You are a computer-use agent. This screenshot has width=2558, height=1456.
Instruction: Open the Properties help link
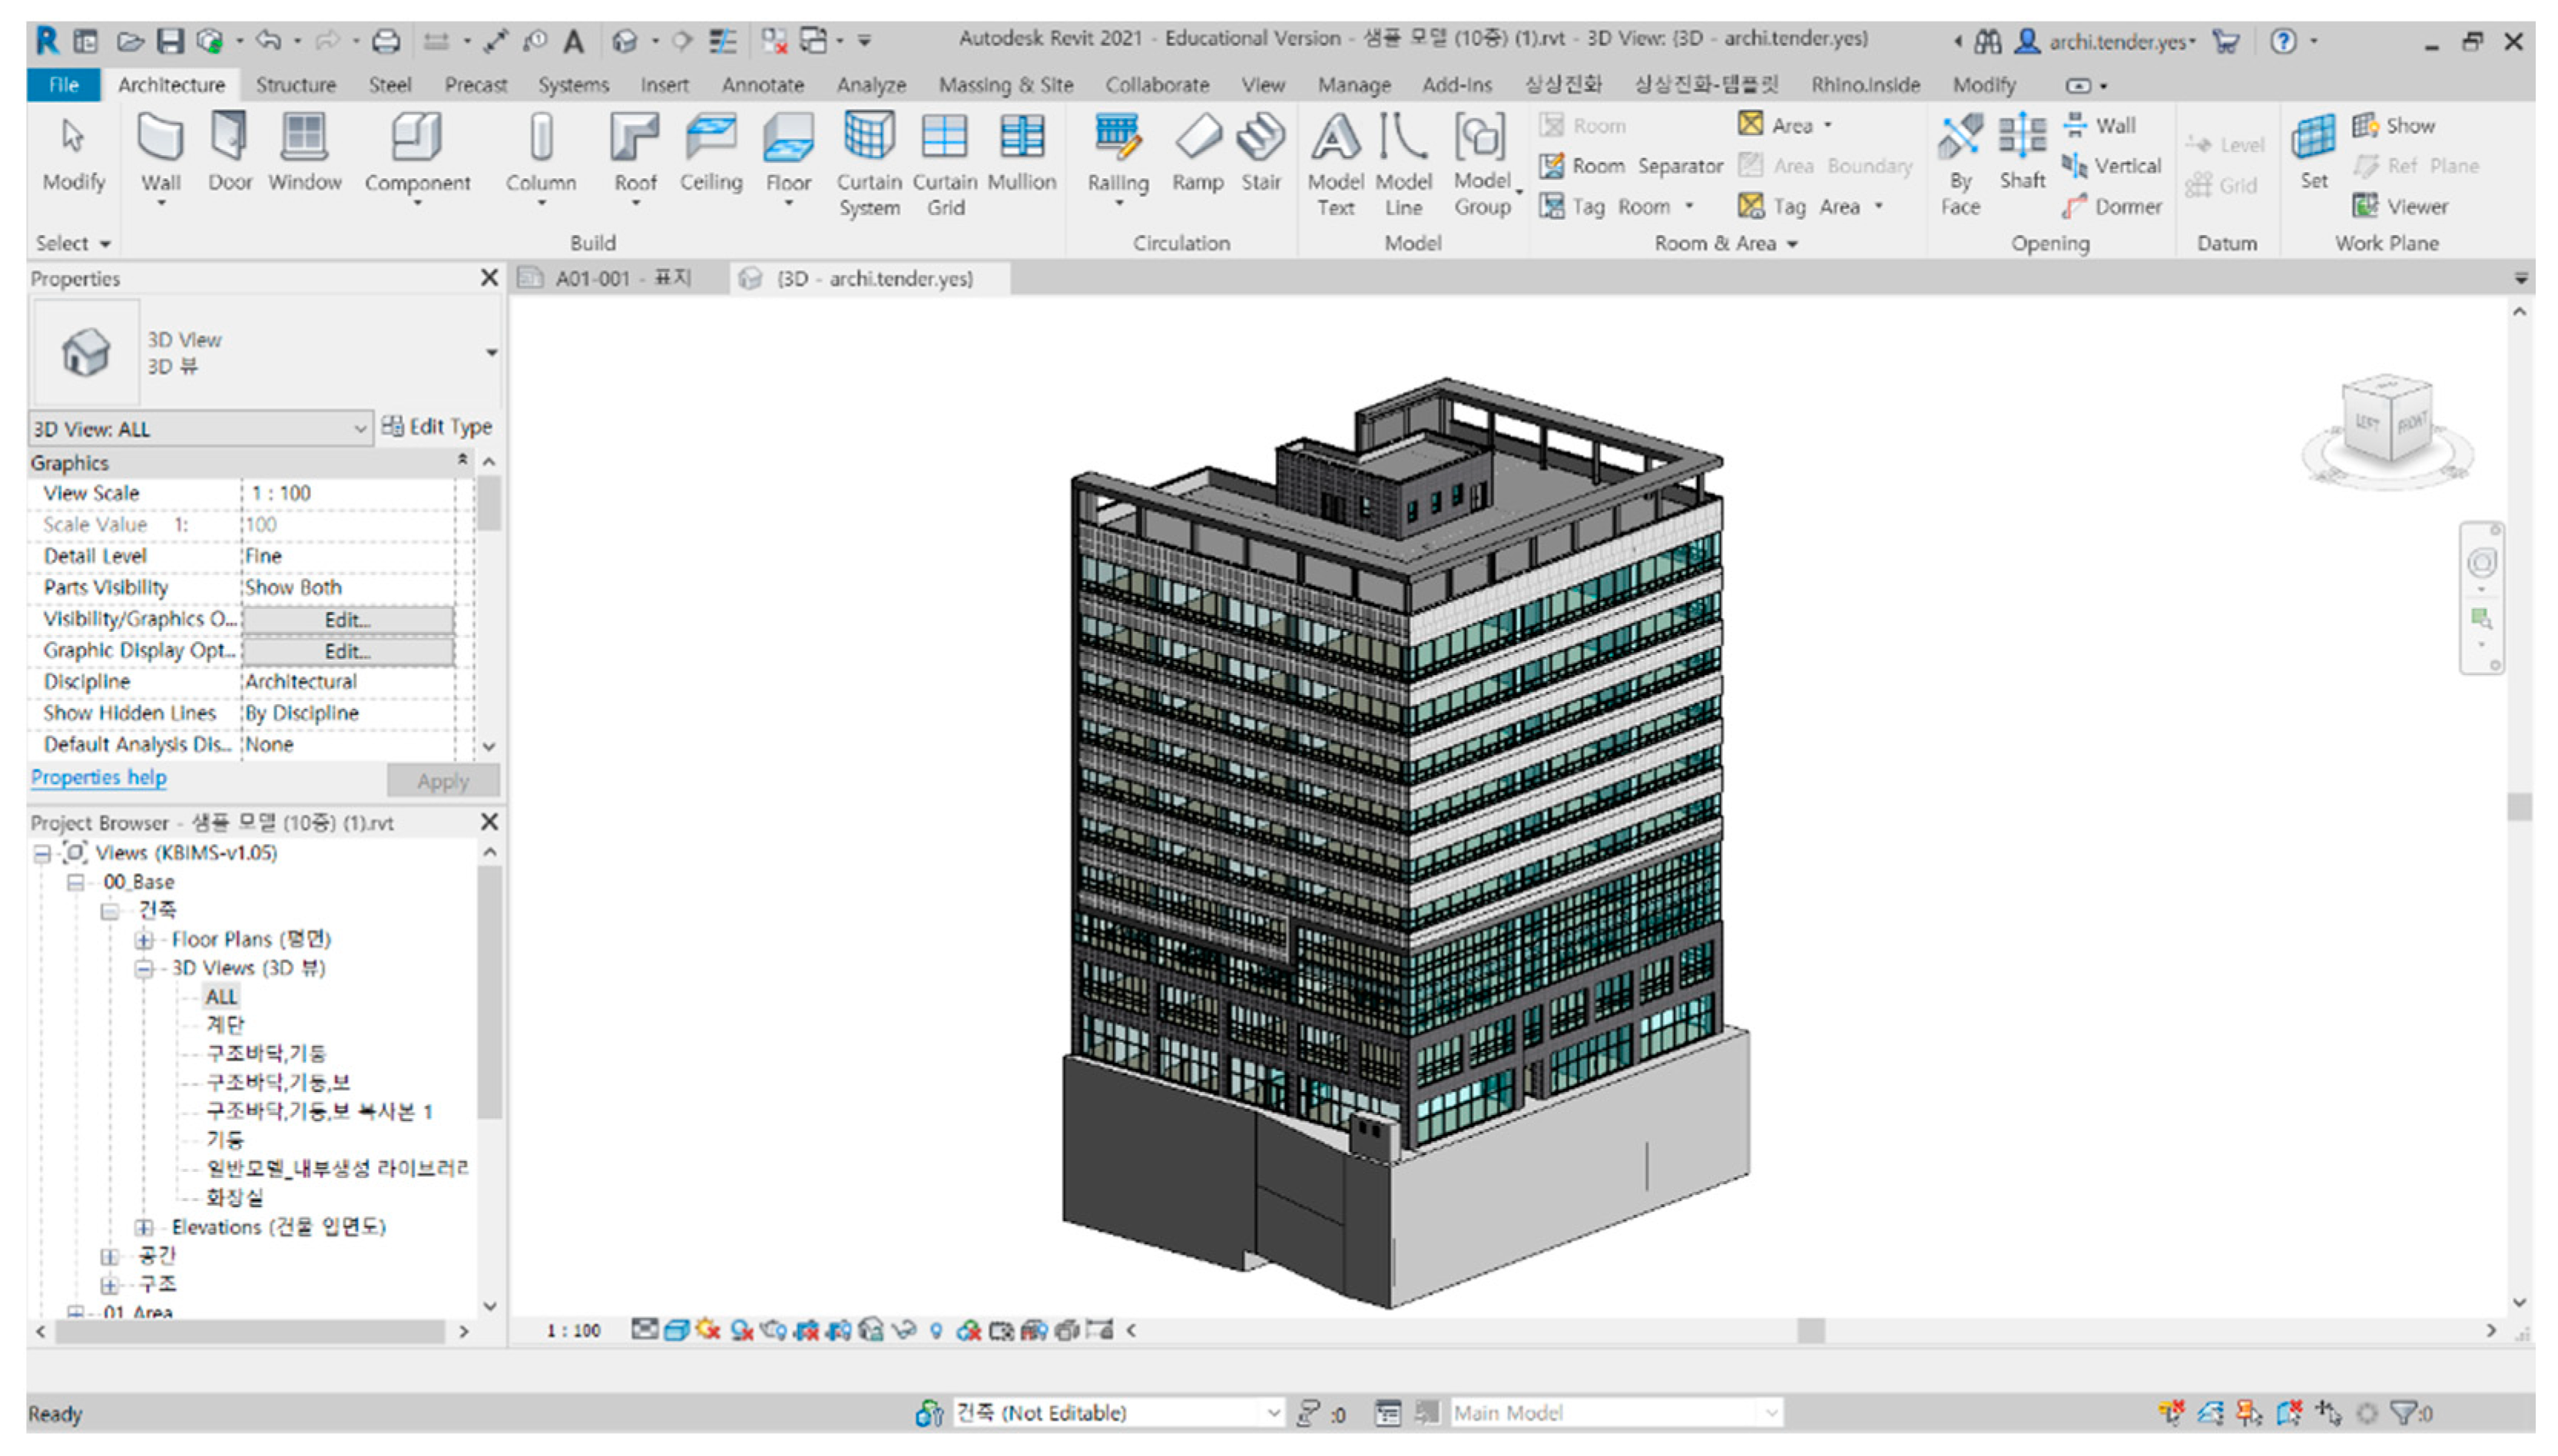[x=98, y=777]
